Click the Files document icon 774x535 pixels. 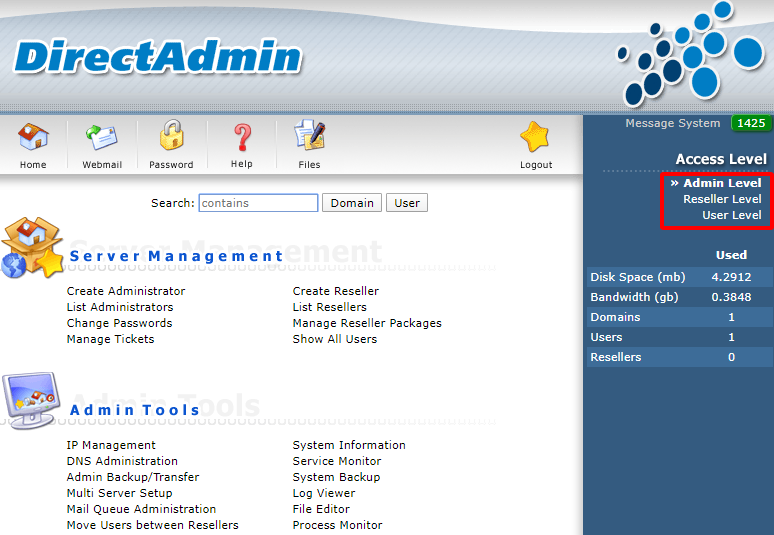coord(310,135)
